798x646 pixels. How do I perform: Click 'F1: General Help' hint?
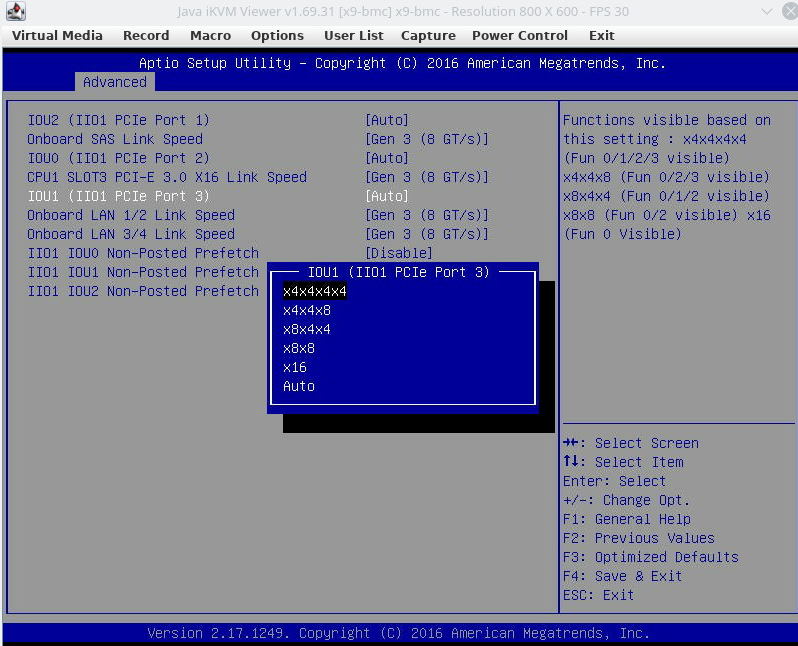tap(626, 519)
